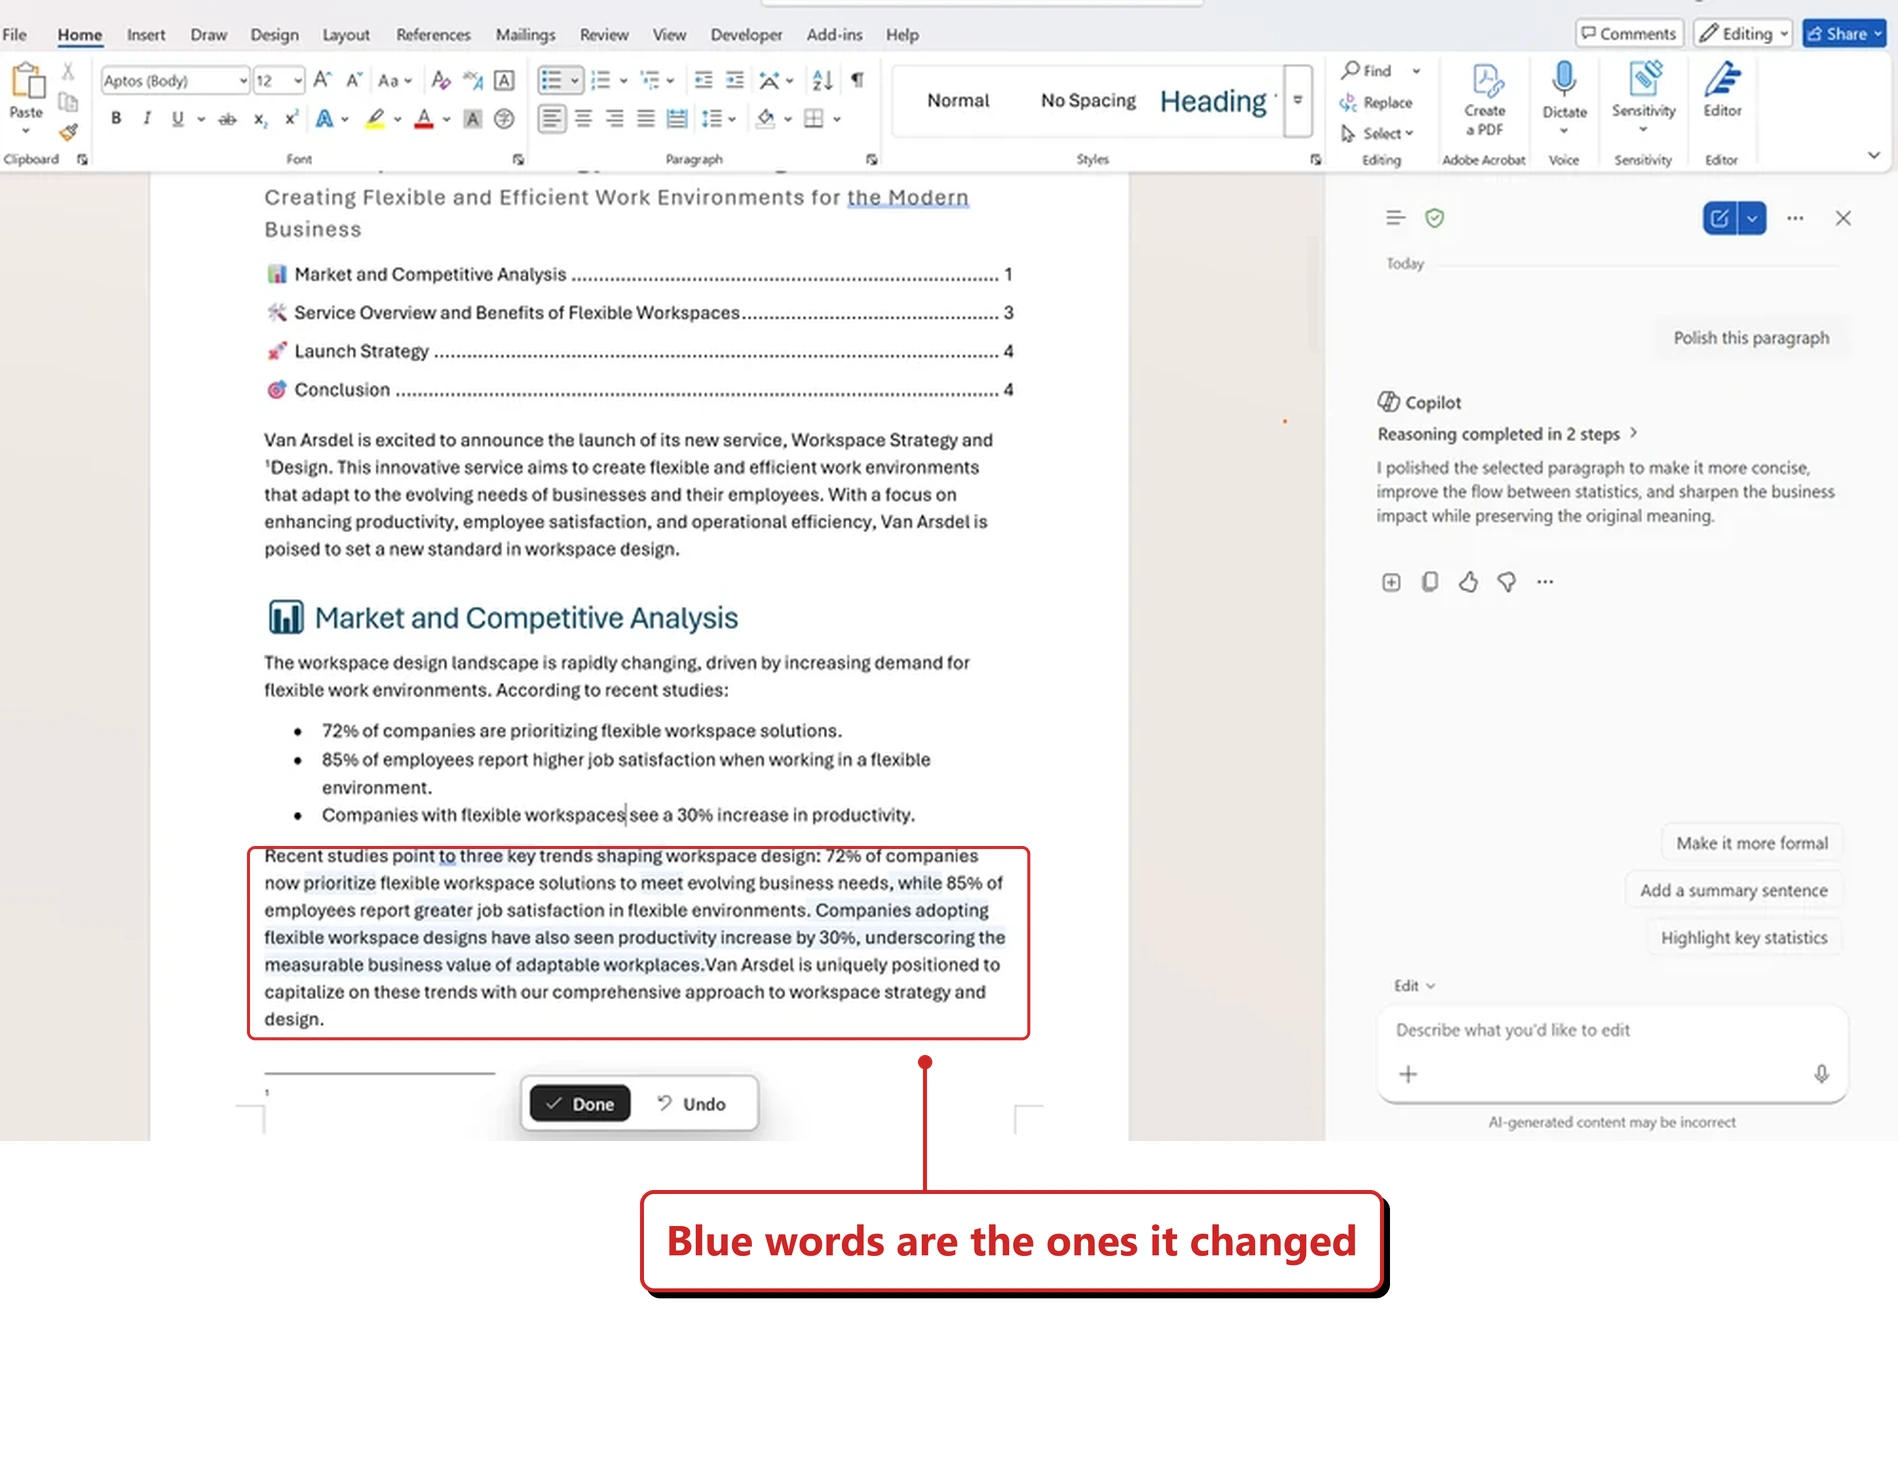This screenshot has height=1481, width=1898.
Task: Click 'Highlight key statistics' suggestion
Action: tap(1744, 938)
